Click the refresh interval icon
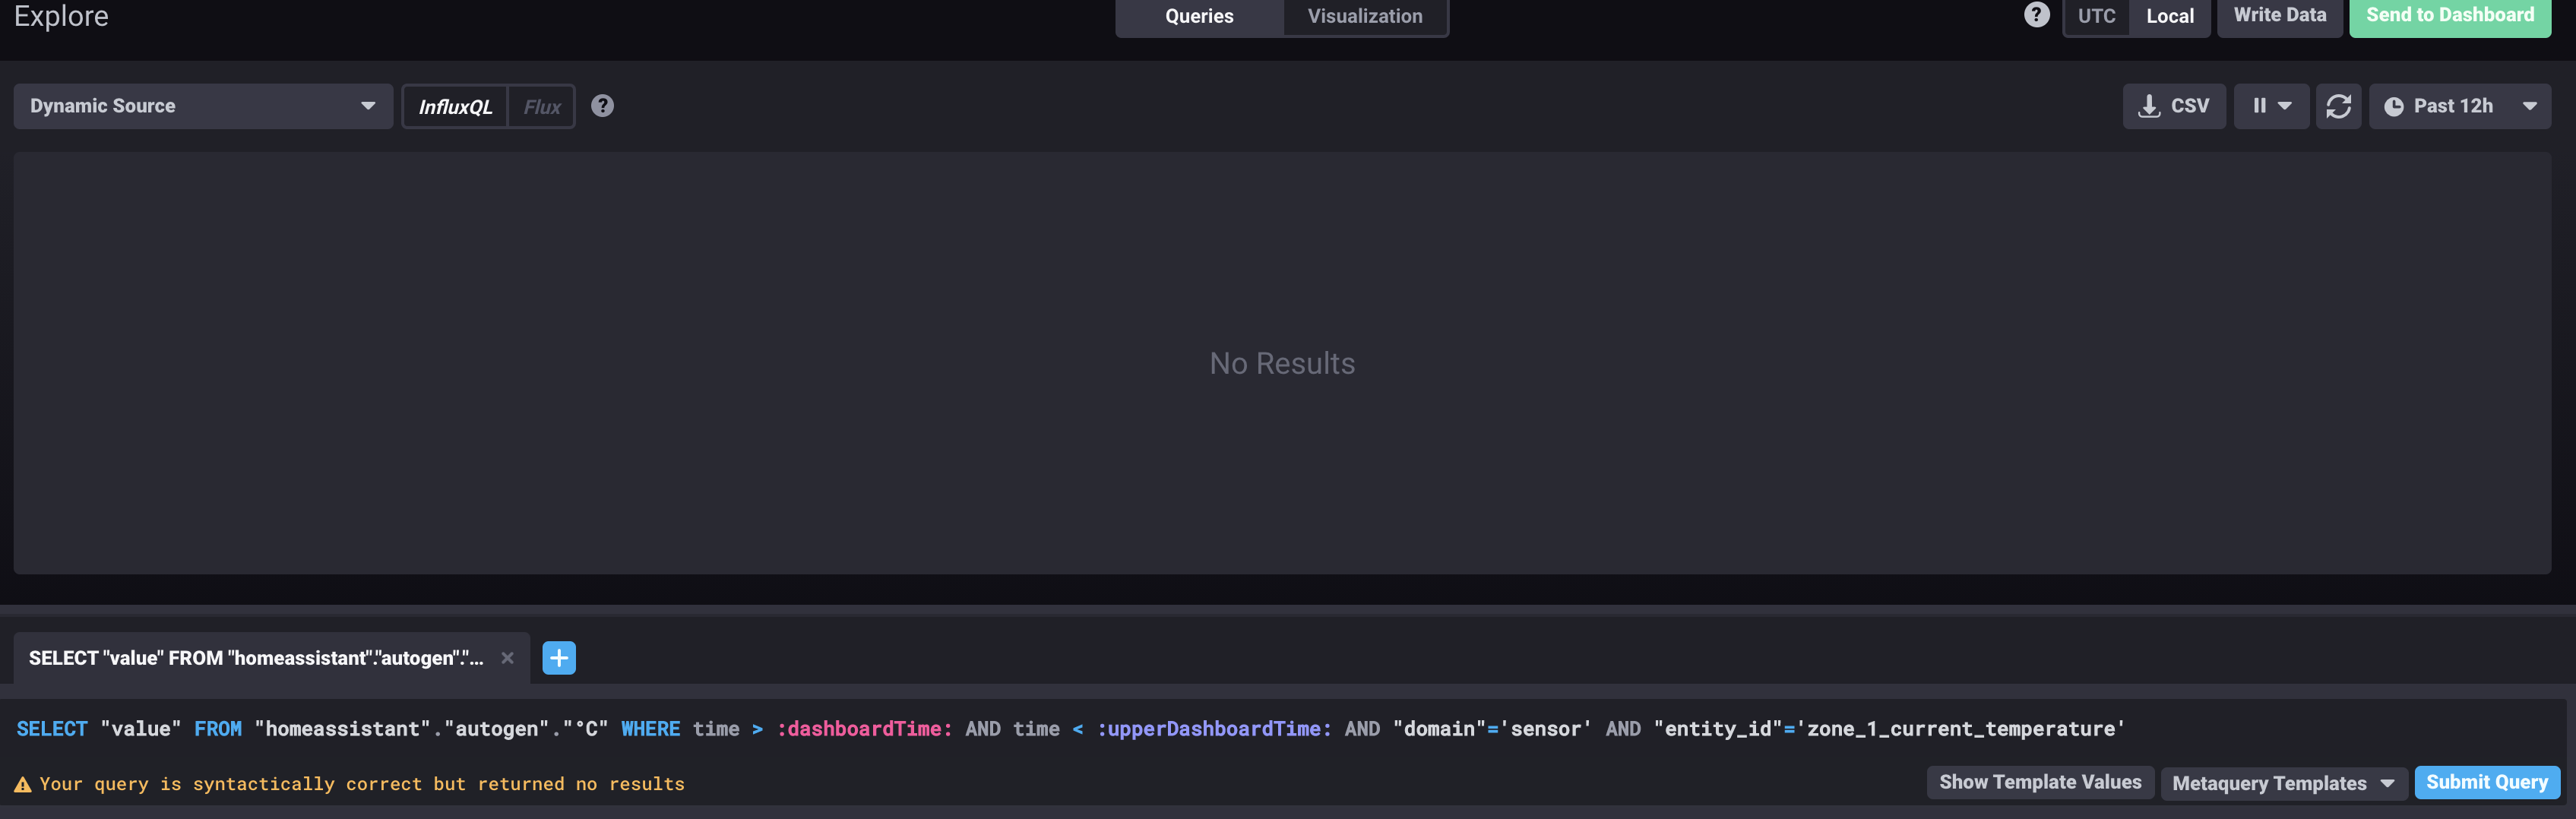The image size is (2576, 819). [2338, 106]
